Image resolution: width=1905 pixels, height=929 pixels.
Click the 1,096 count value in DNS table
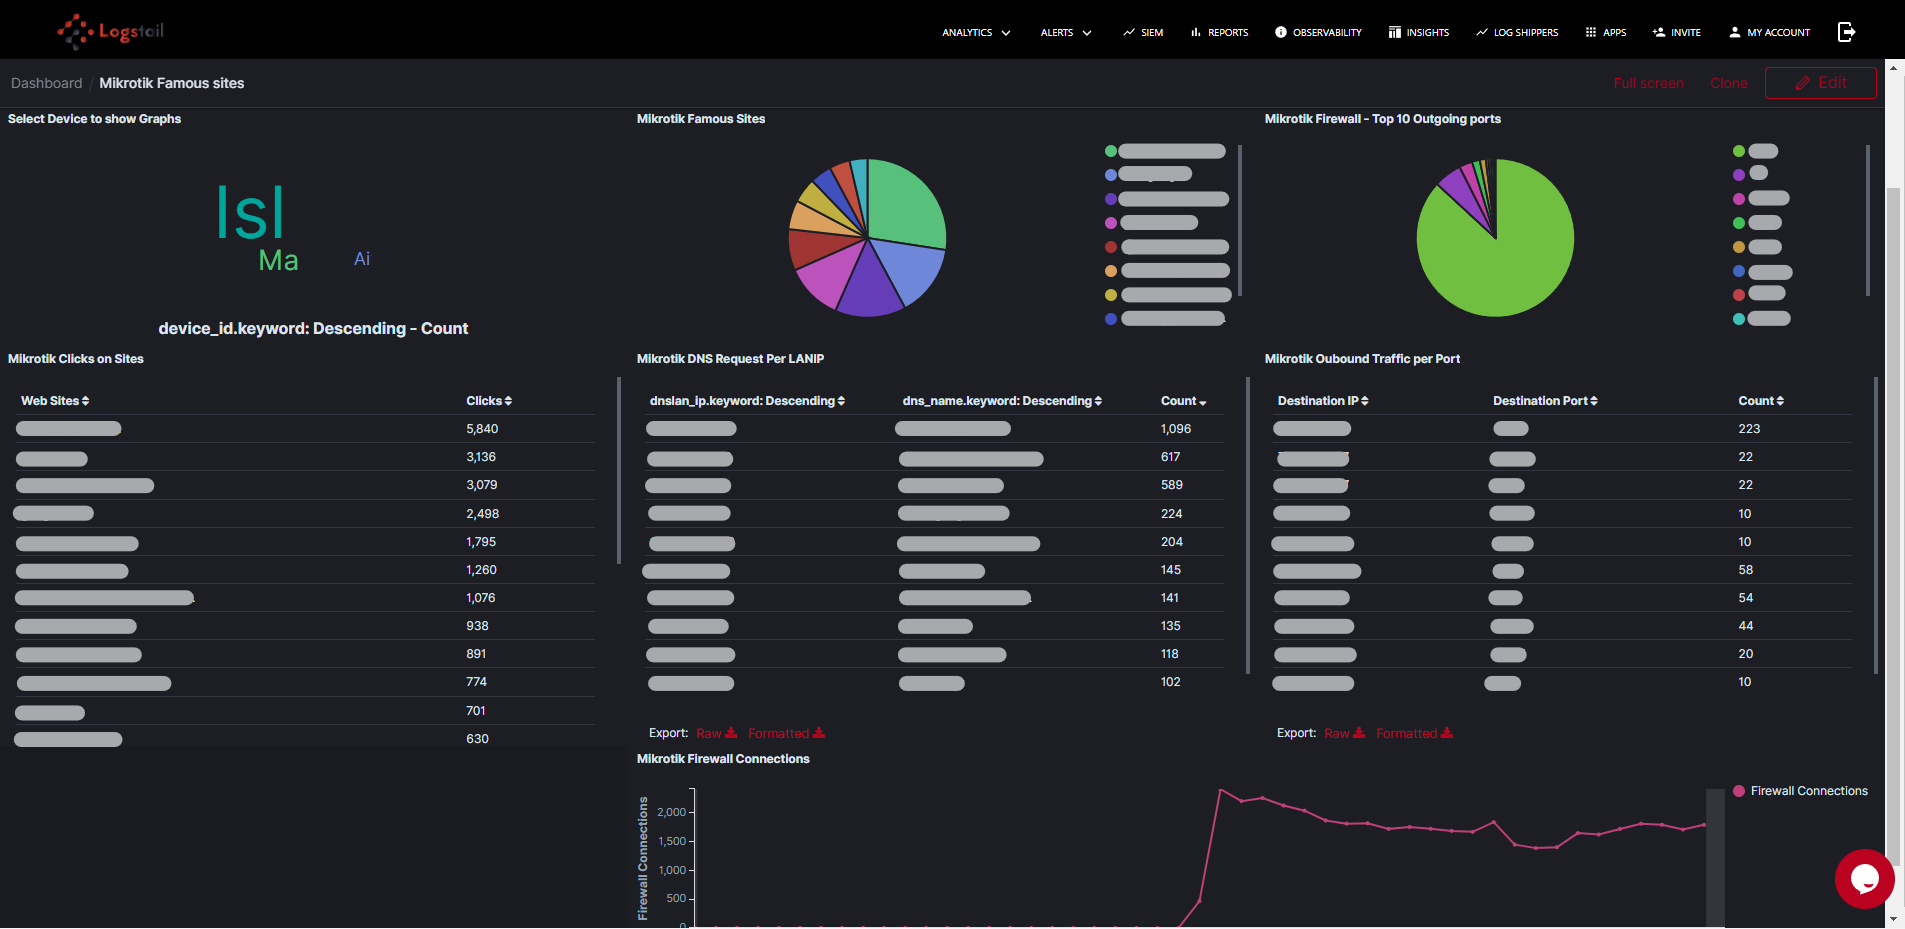tap(1176, 429)
